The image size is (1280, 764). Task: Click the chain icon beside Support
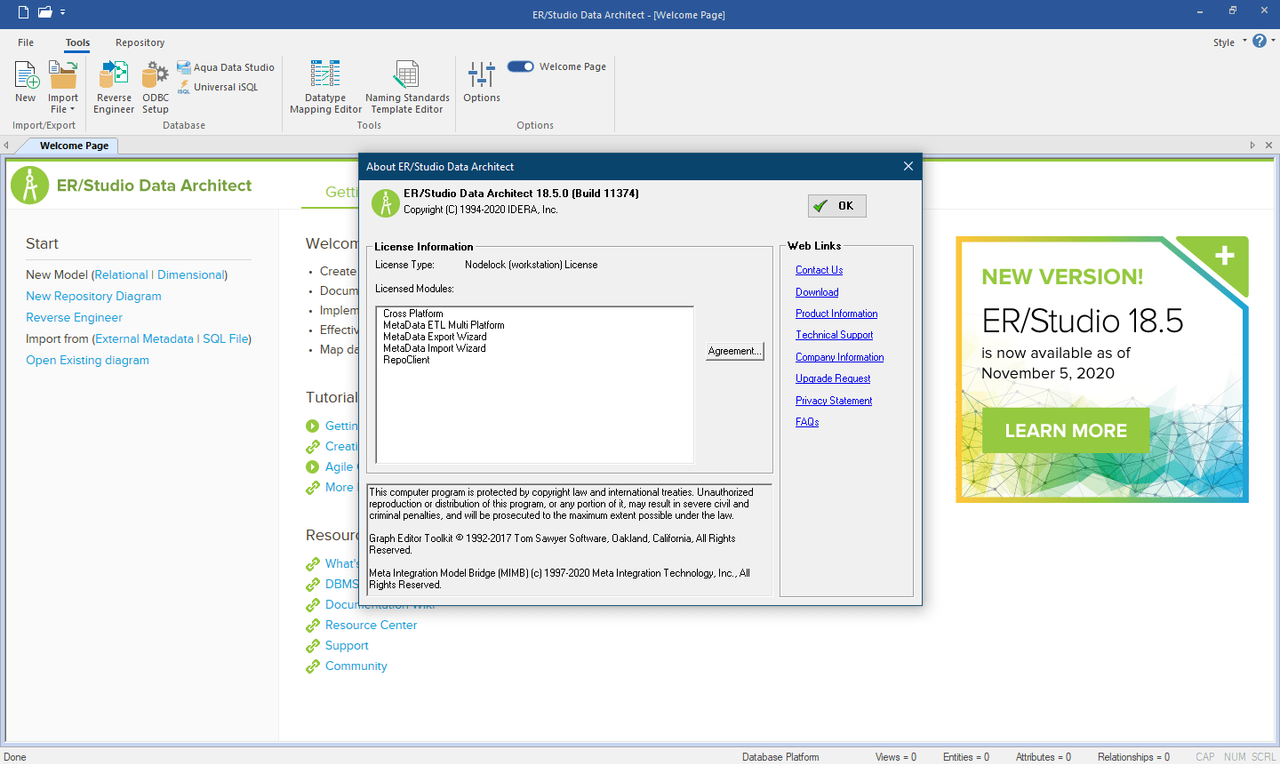(x=313, y=646)
